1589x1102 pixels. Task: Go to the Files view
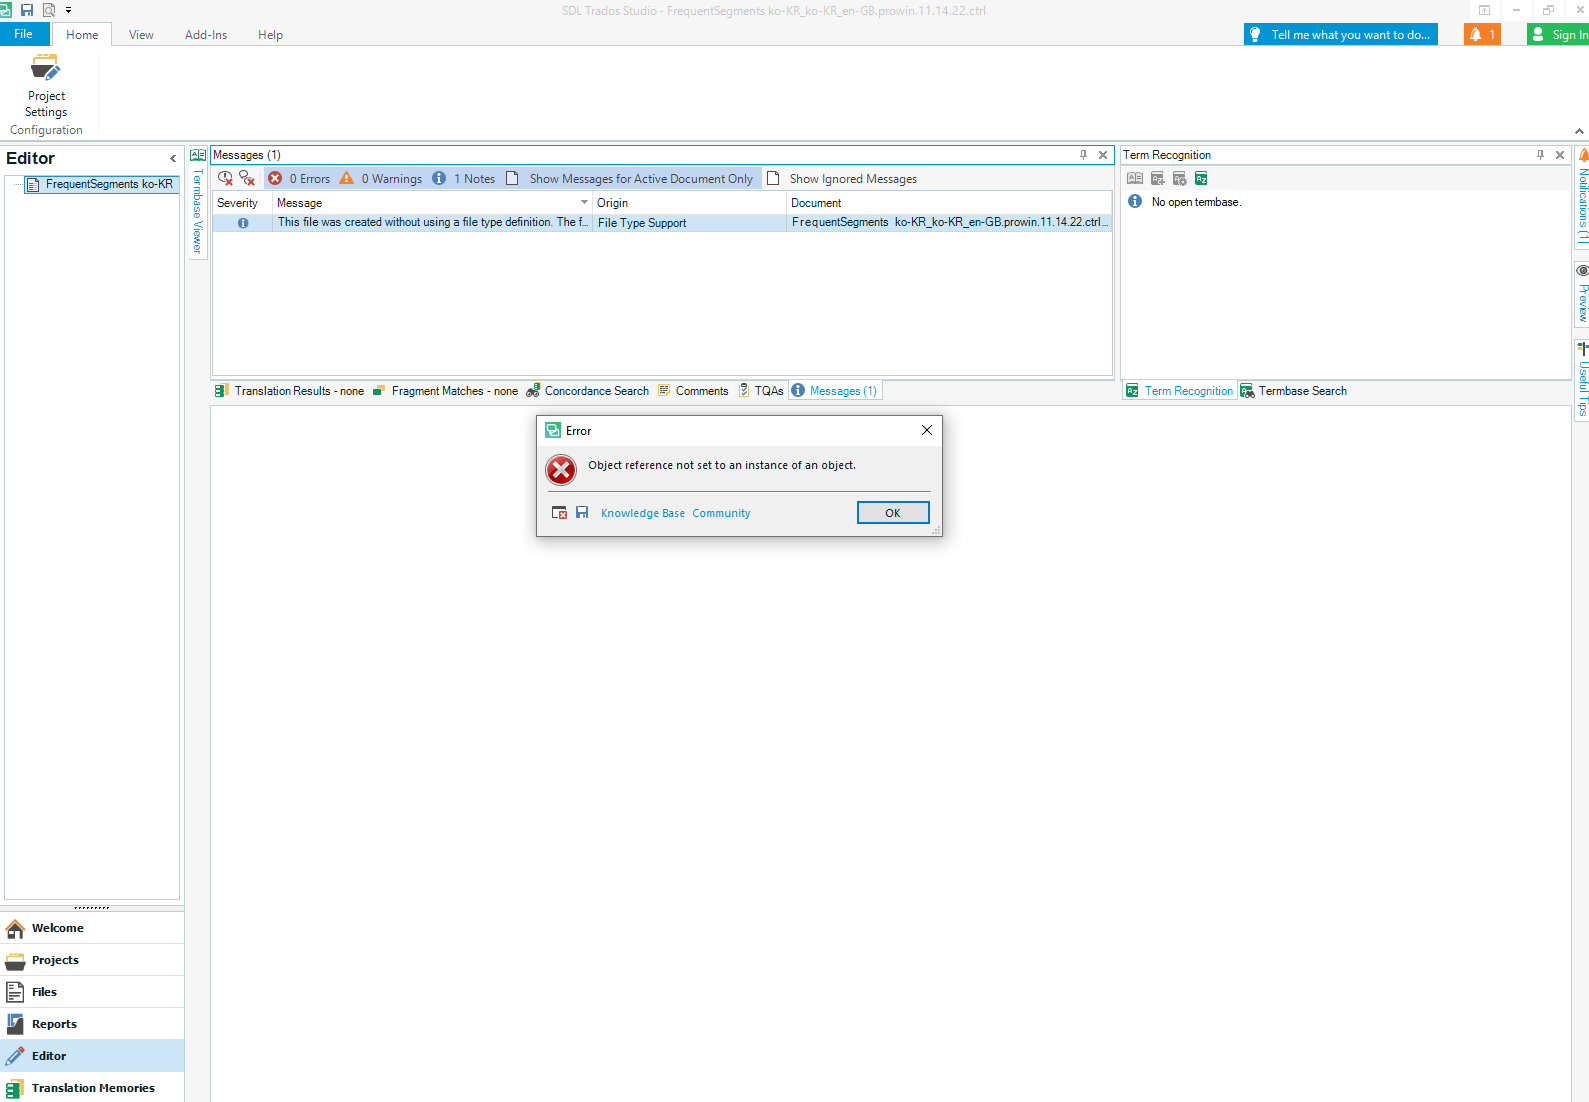pyautogui.click(x=92, y=992)
